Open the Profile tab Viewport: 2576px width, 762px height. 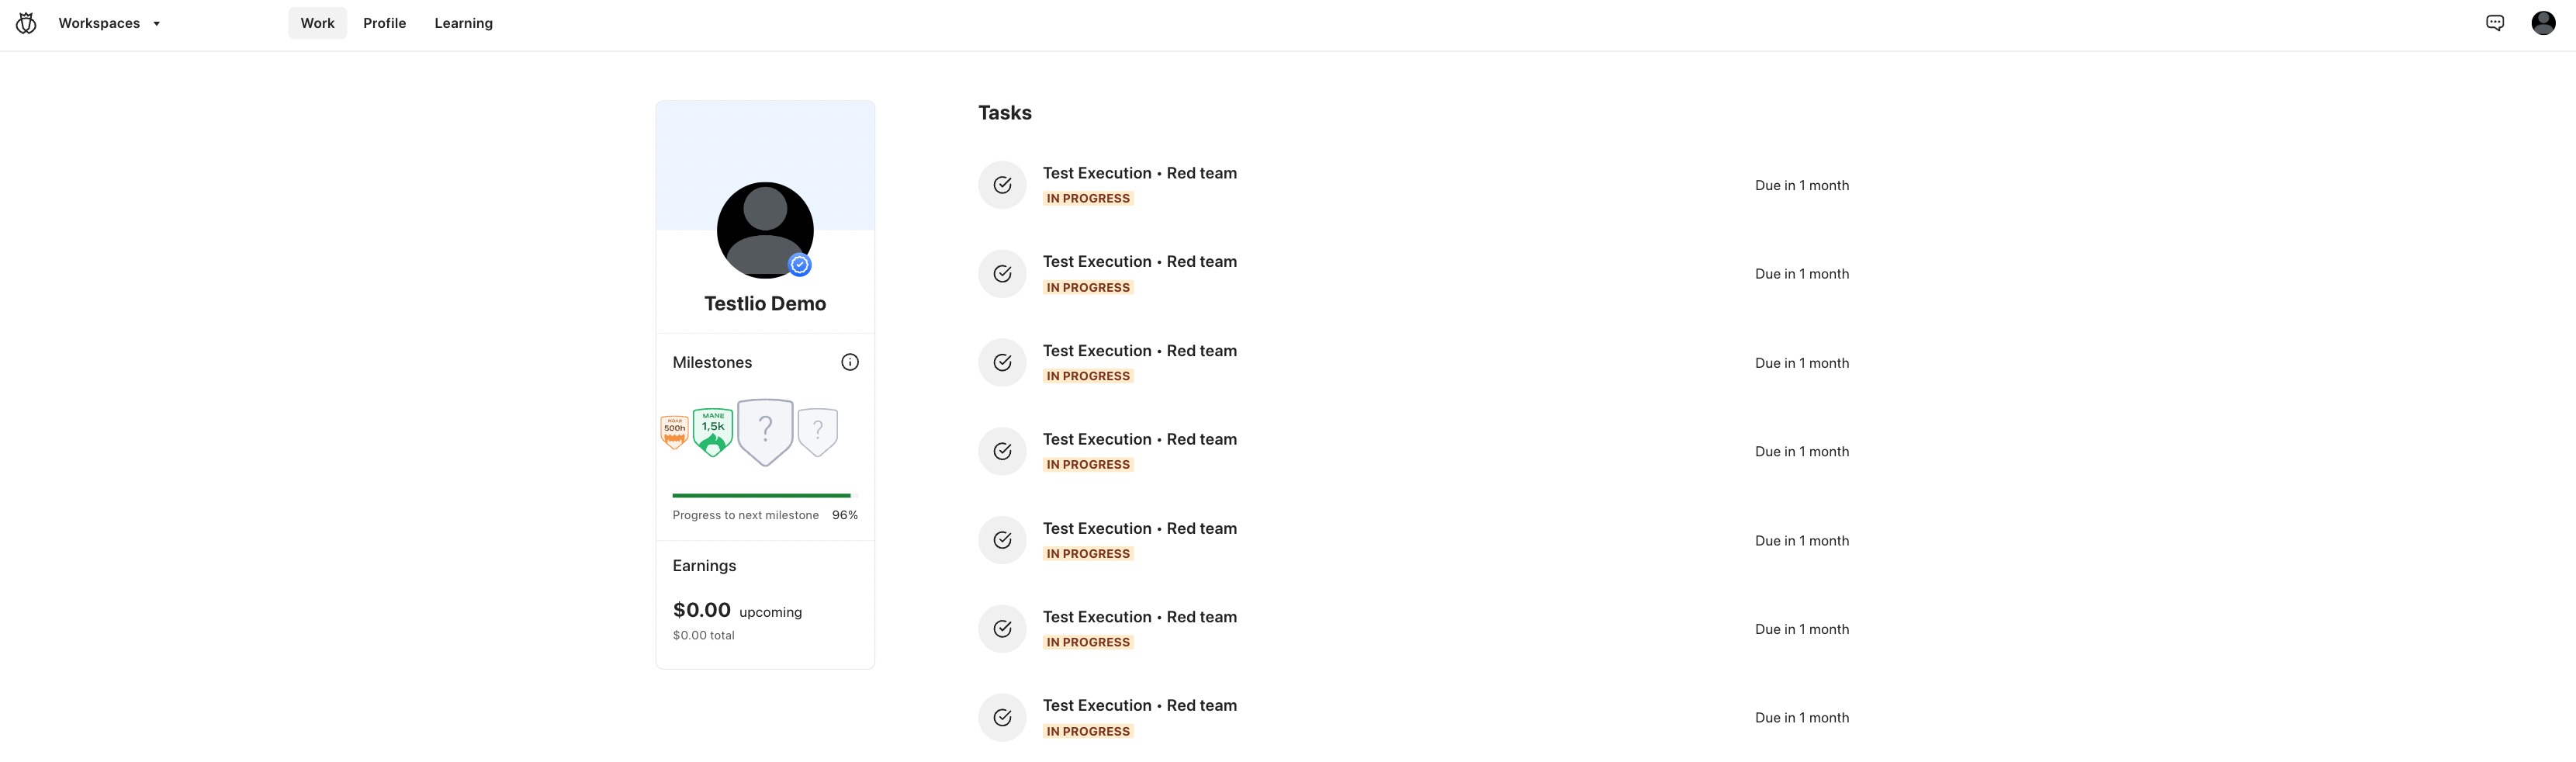pyautogui.click(x=384, y=23)
